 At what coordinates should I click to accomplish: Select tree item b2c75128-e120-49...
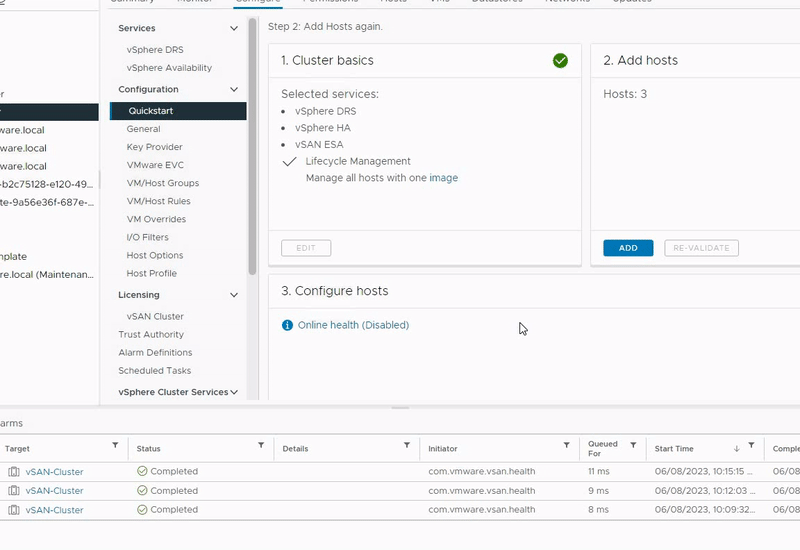pyautogui.click(x=47, y=184)
